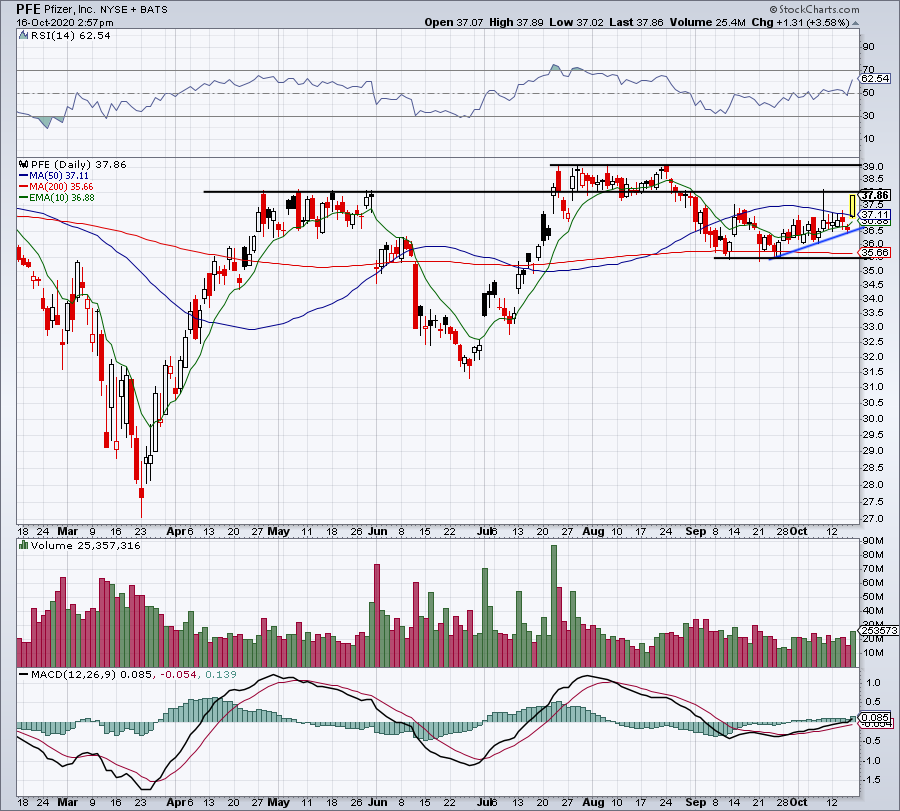Screen dimensions: 900x811
Task: Click the 27.0 price level on the right axis
Action: (872, 519)
